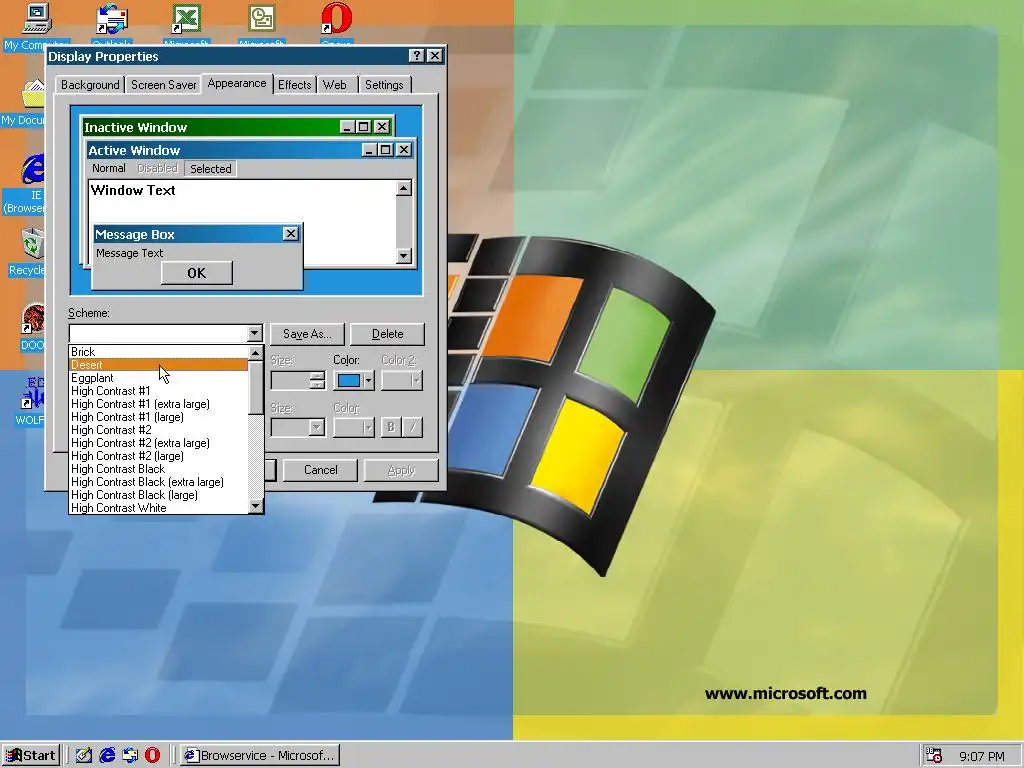1024x768 pixels.
Task: Switch to the Effects tab
Action: [x=295, y=85]
